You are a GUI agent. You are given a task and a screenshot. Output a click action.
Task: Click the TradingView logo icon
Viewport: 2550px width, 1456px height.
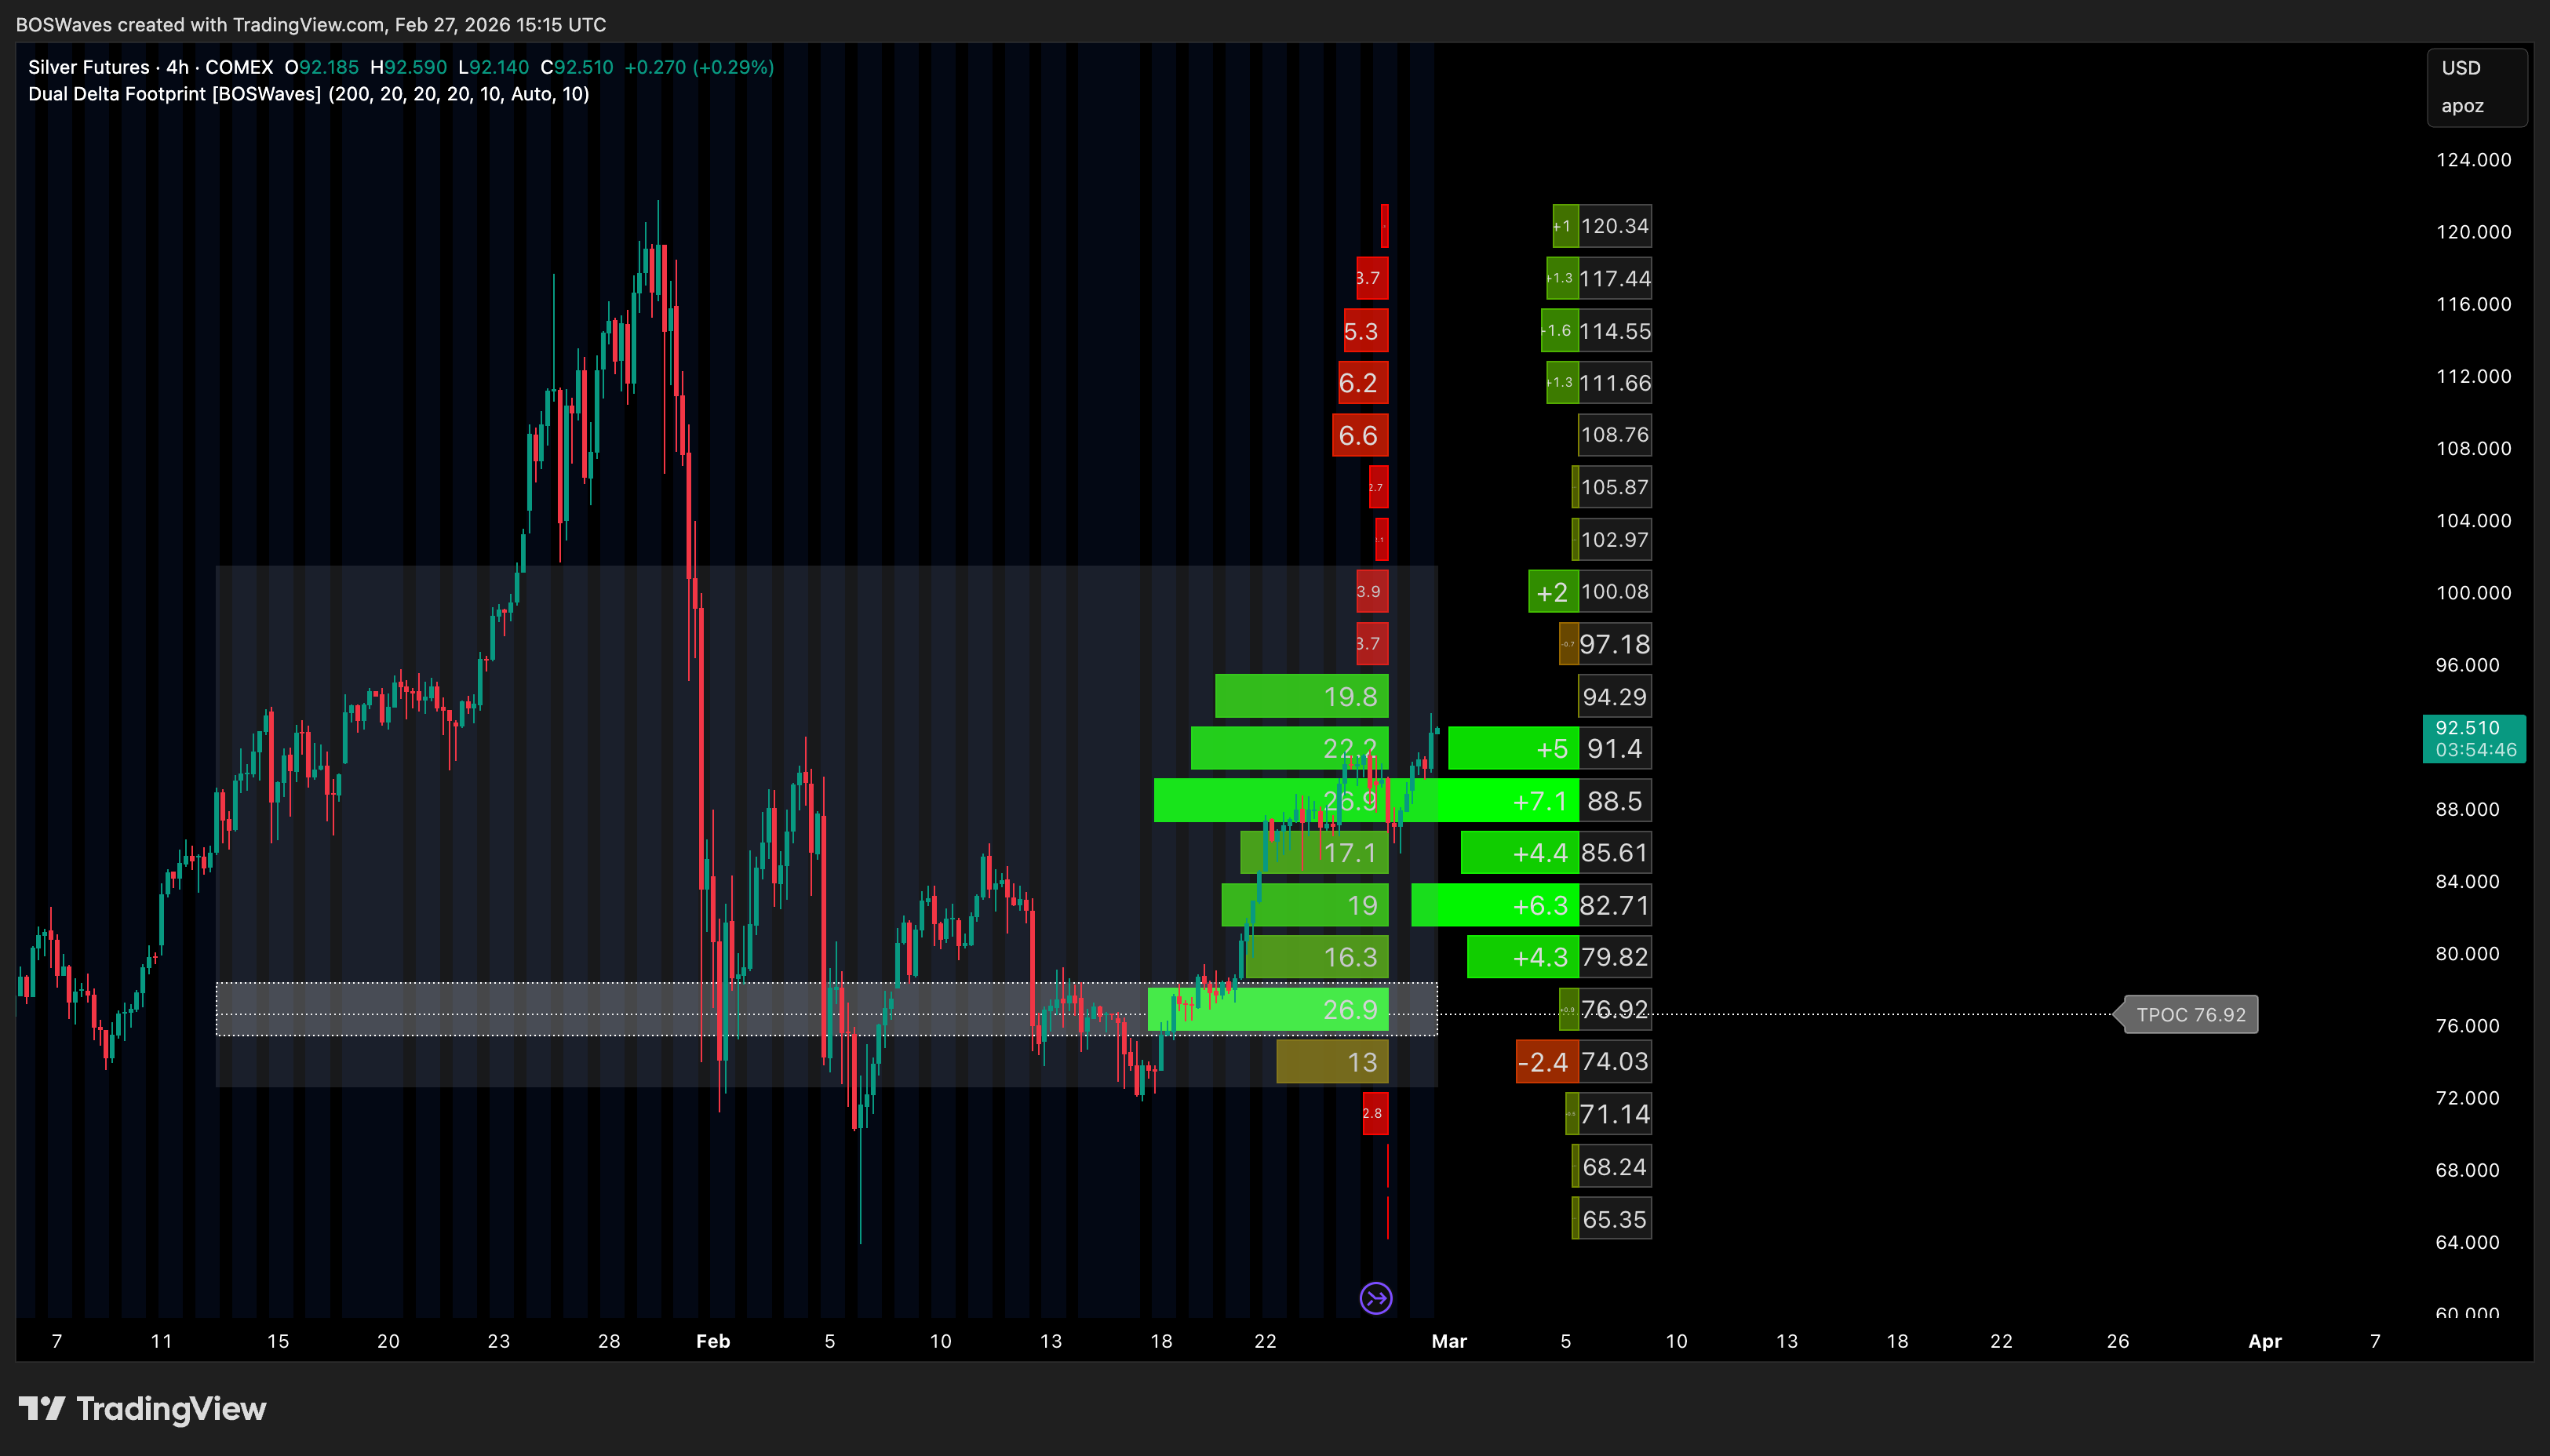coord(41,1409)
